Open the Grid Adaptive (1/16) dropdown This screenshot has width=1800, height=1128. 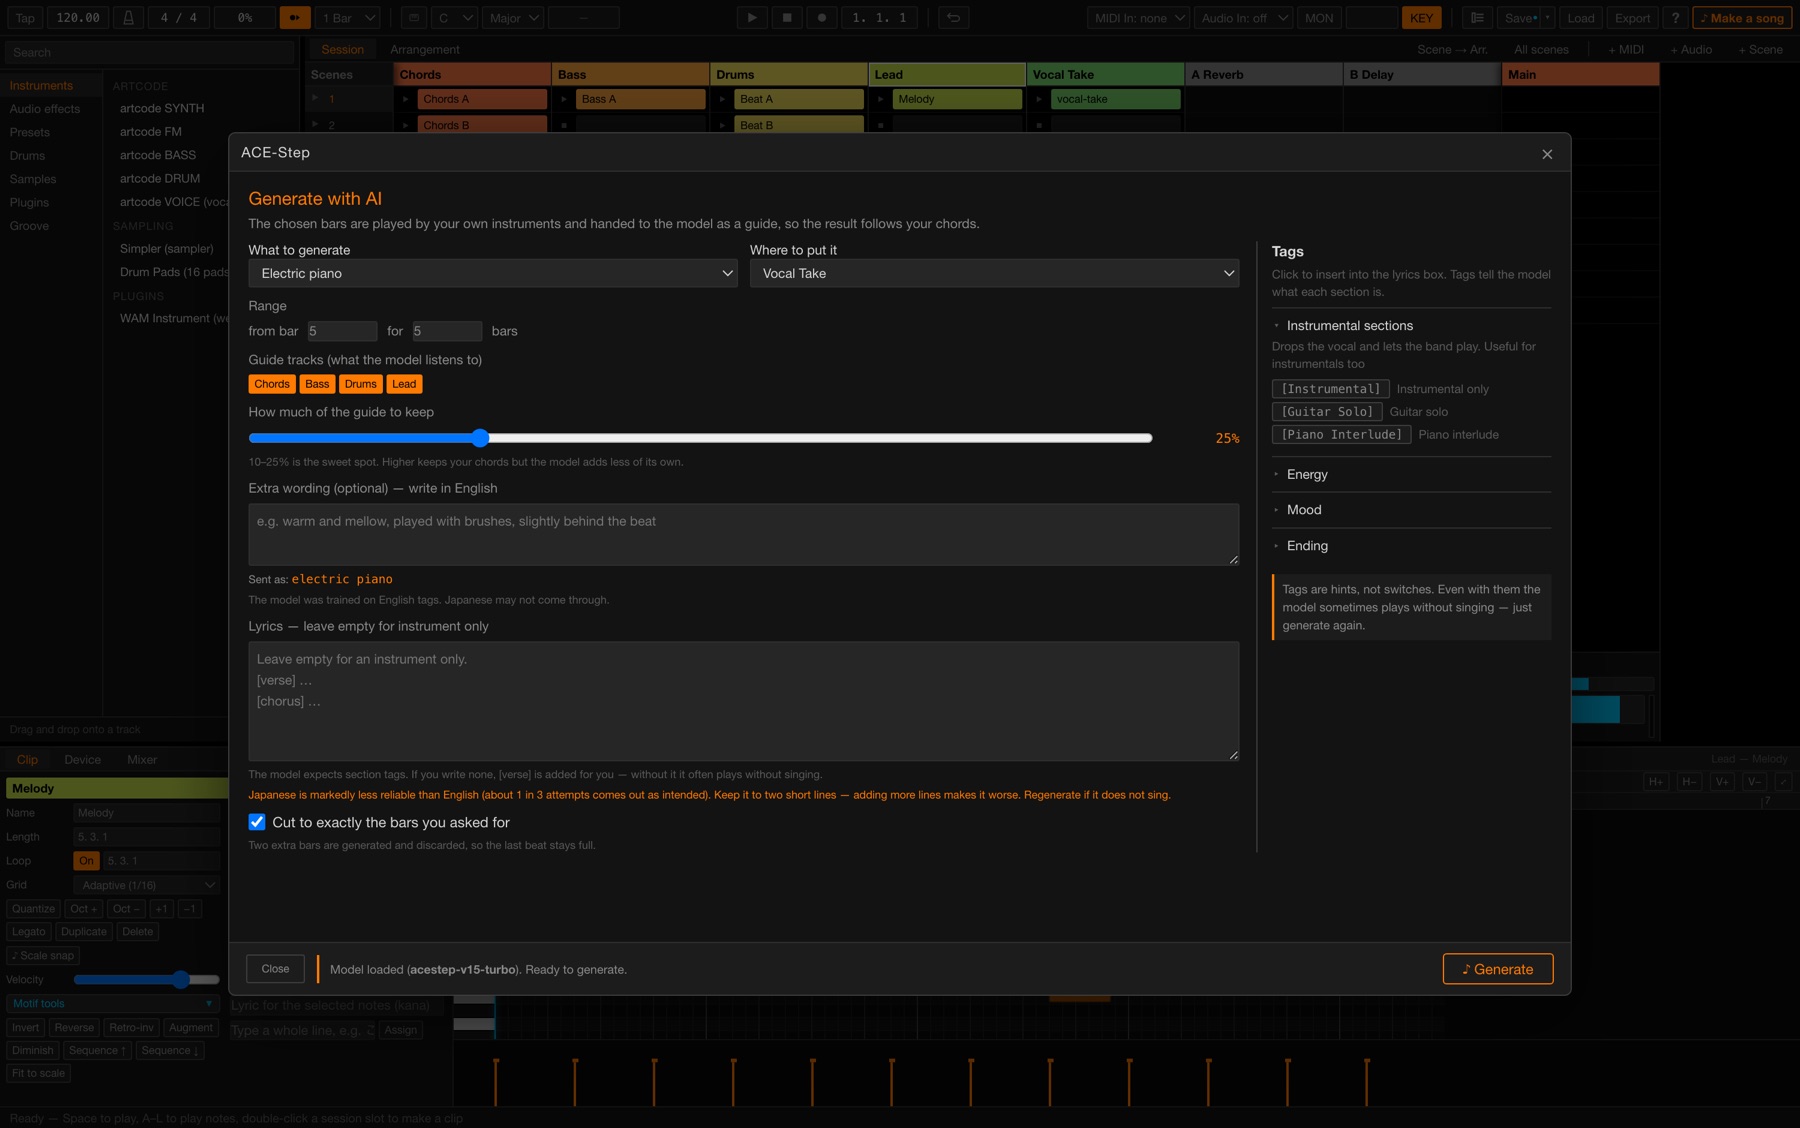point(147,885)
